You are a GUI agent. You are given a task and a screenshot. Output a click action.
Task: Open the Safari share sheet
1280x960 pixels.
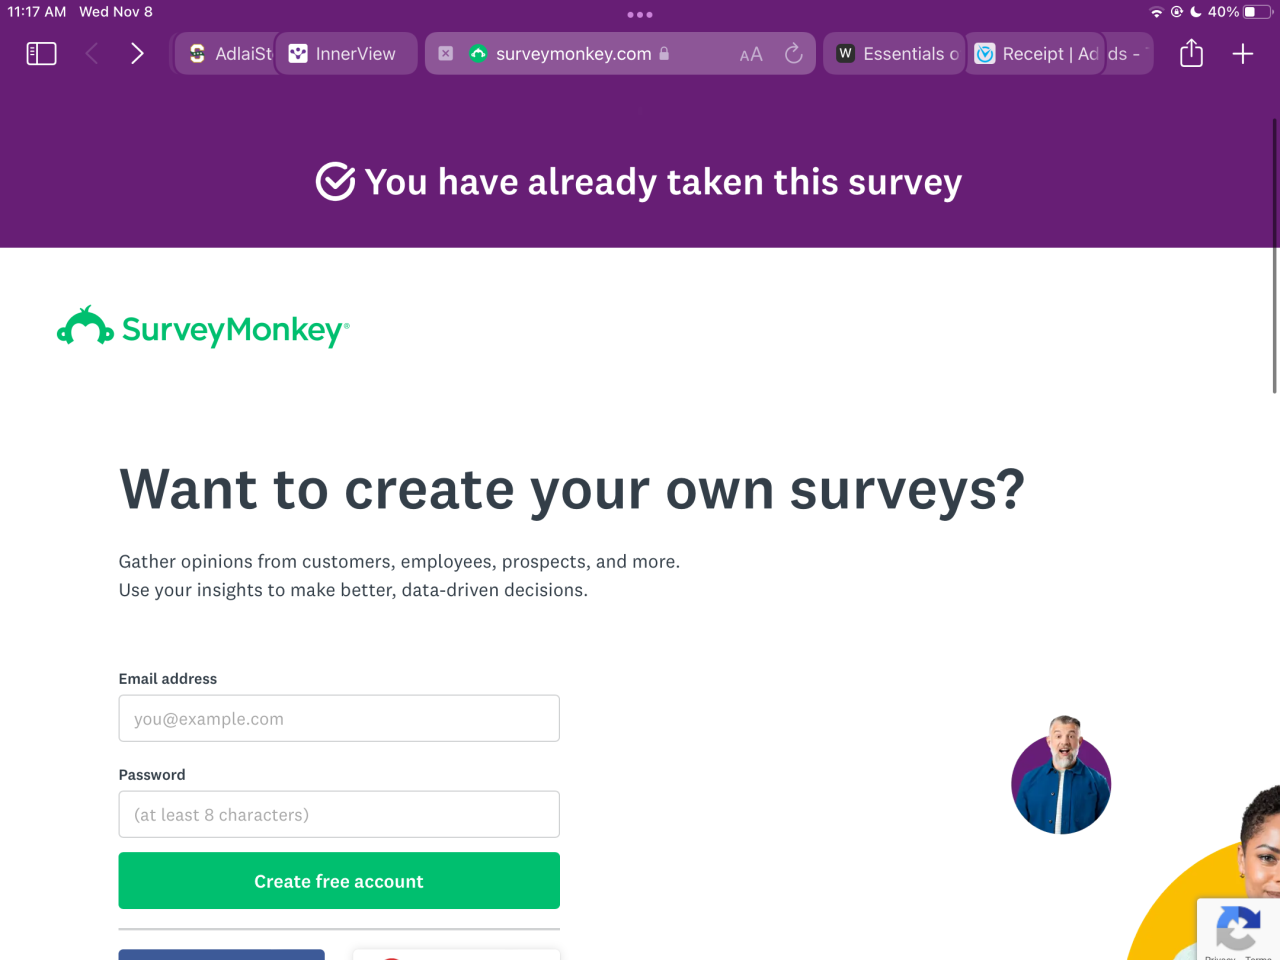pyautogui.click(x=1191, y=54)
